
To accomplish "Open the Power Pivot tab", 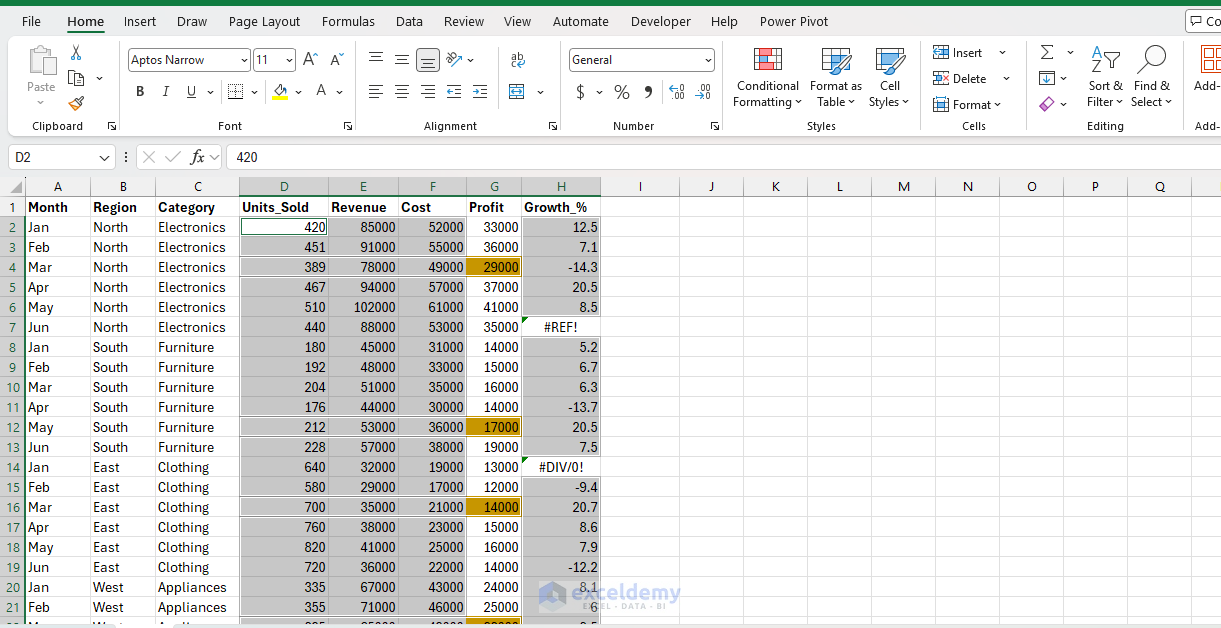I will 794,21.
